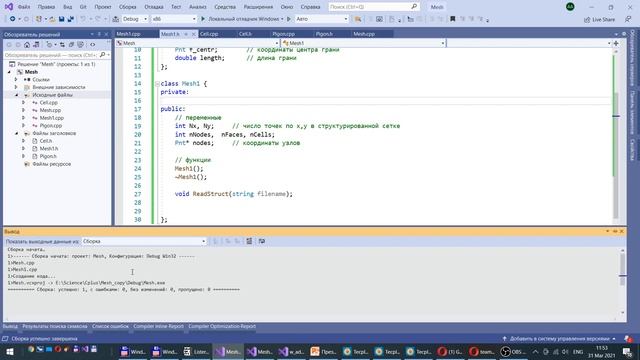Expand the Ссылки node
This screenshot has height=360, width=640.
click(x=16, y=80)
